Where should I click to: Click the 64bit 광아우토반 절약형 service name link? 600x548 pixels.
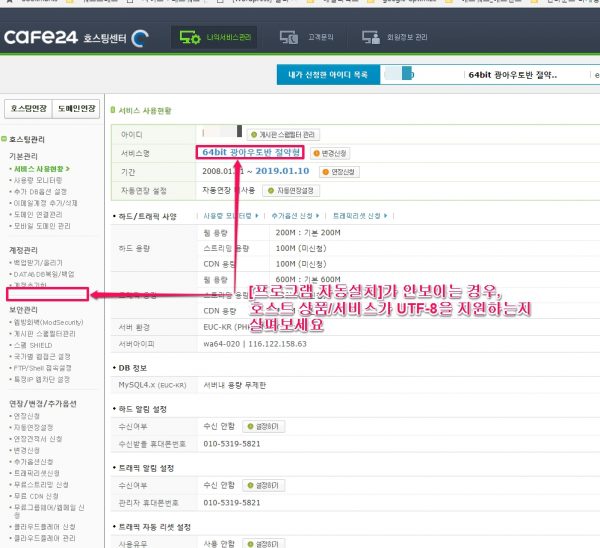coord(251,152)
